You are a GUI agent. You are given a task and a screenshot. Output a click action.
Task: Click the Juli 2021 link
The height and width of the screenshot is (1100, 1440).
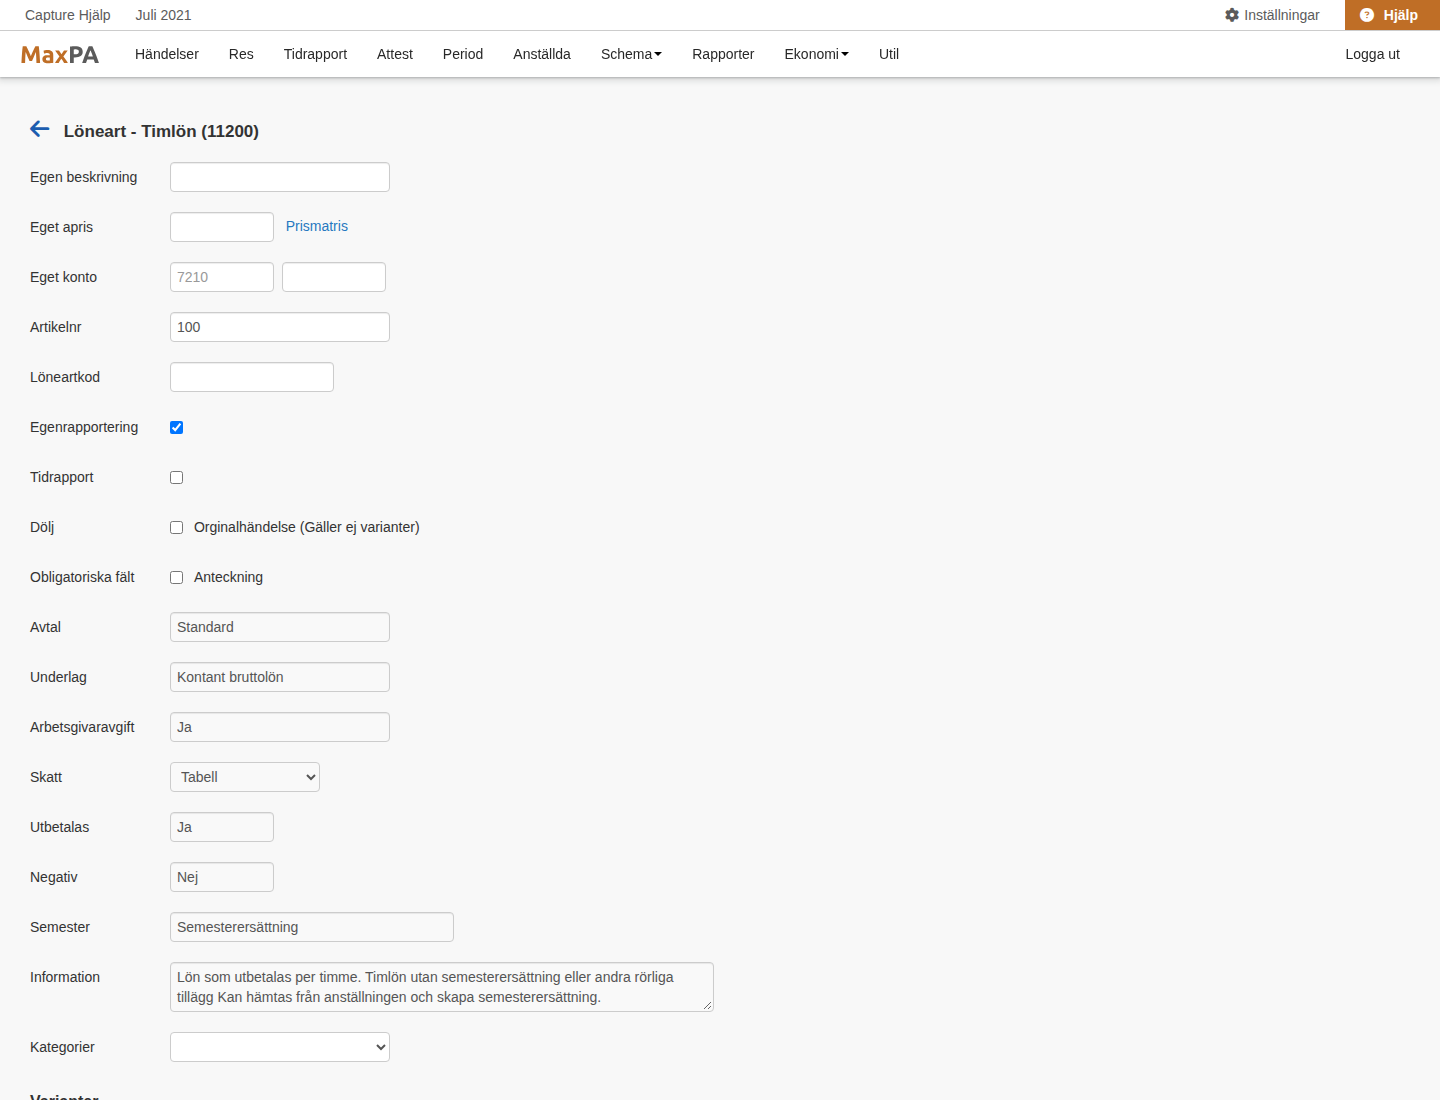pyautogui.click(x=163, y=15)
